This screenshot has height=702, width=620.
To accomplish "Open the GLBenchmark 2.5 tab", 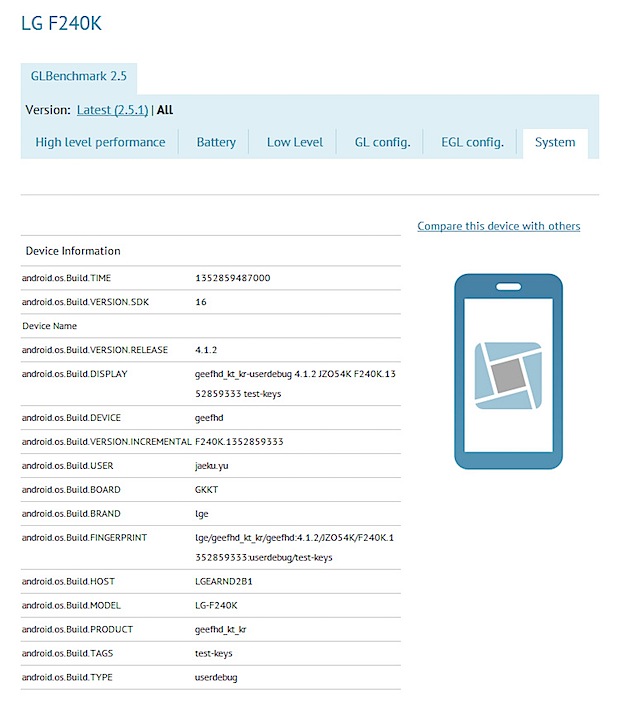I will 79,77.
